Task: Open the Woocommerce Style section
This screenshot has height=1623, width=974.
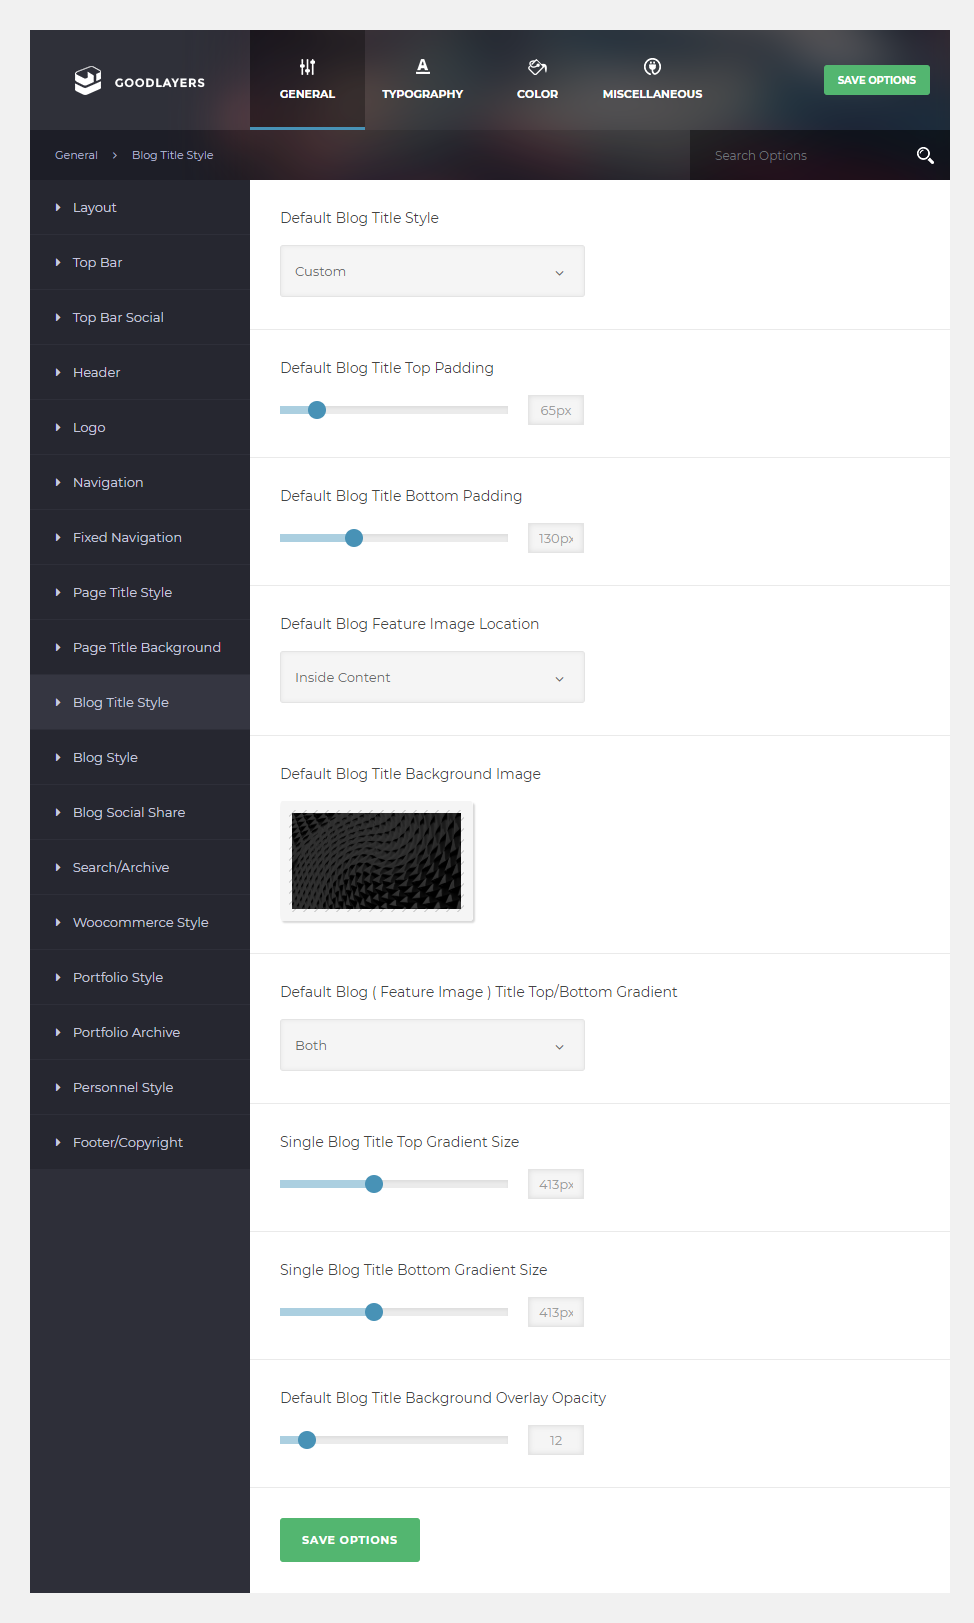Action: (140, 922)
